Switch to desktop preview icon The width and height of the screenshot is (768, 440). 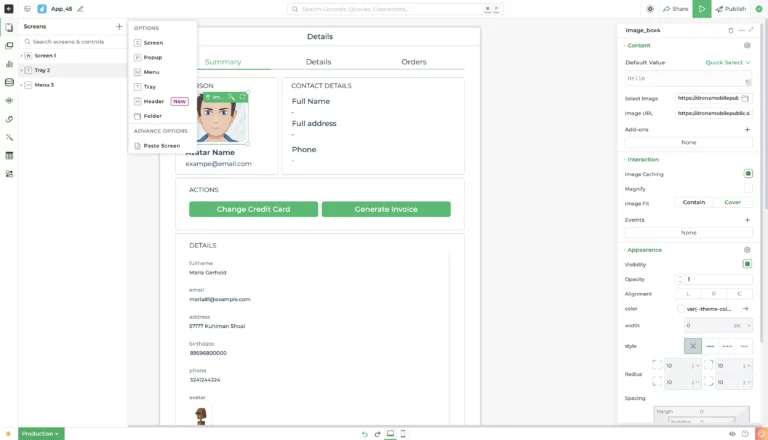[390, 434]
